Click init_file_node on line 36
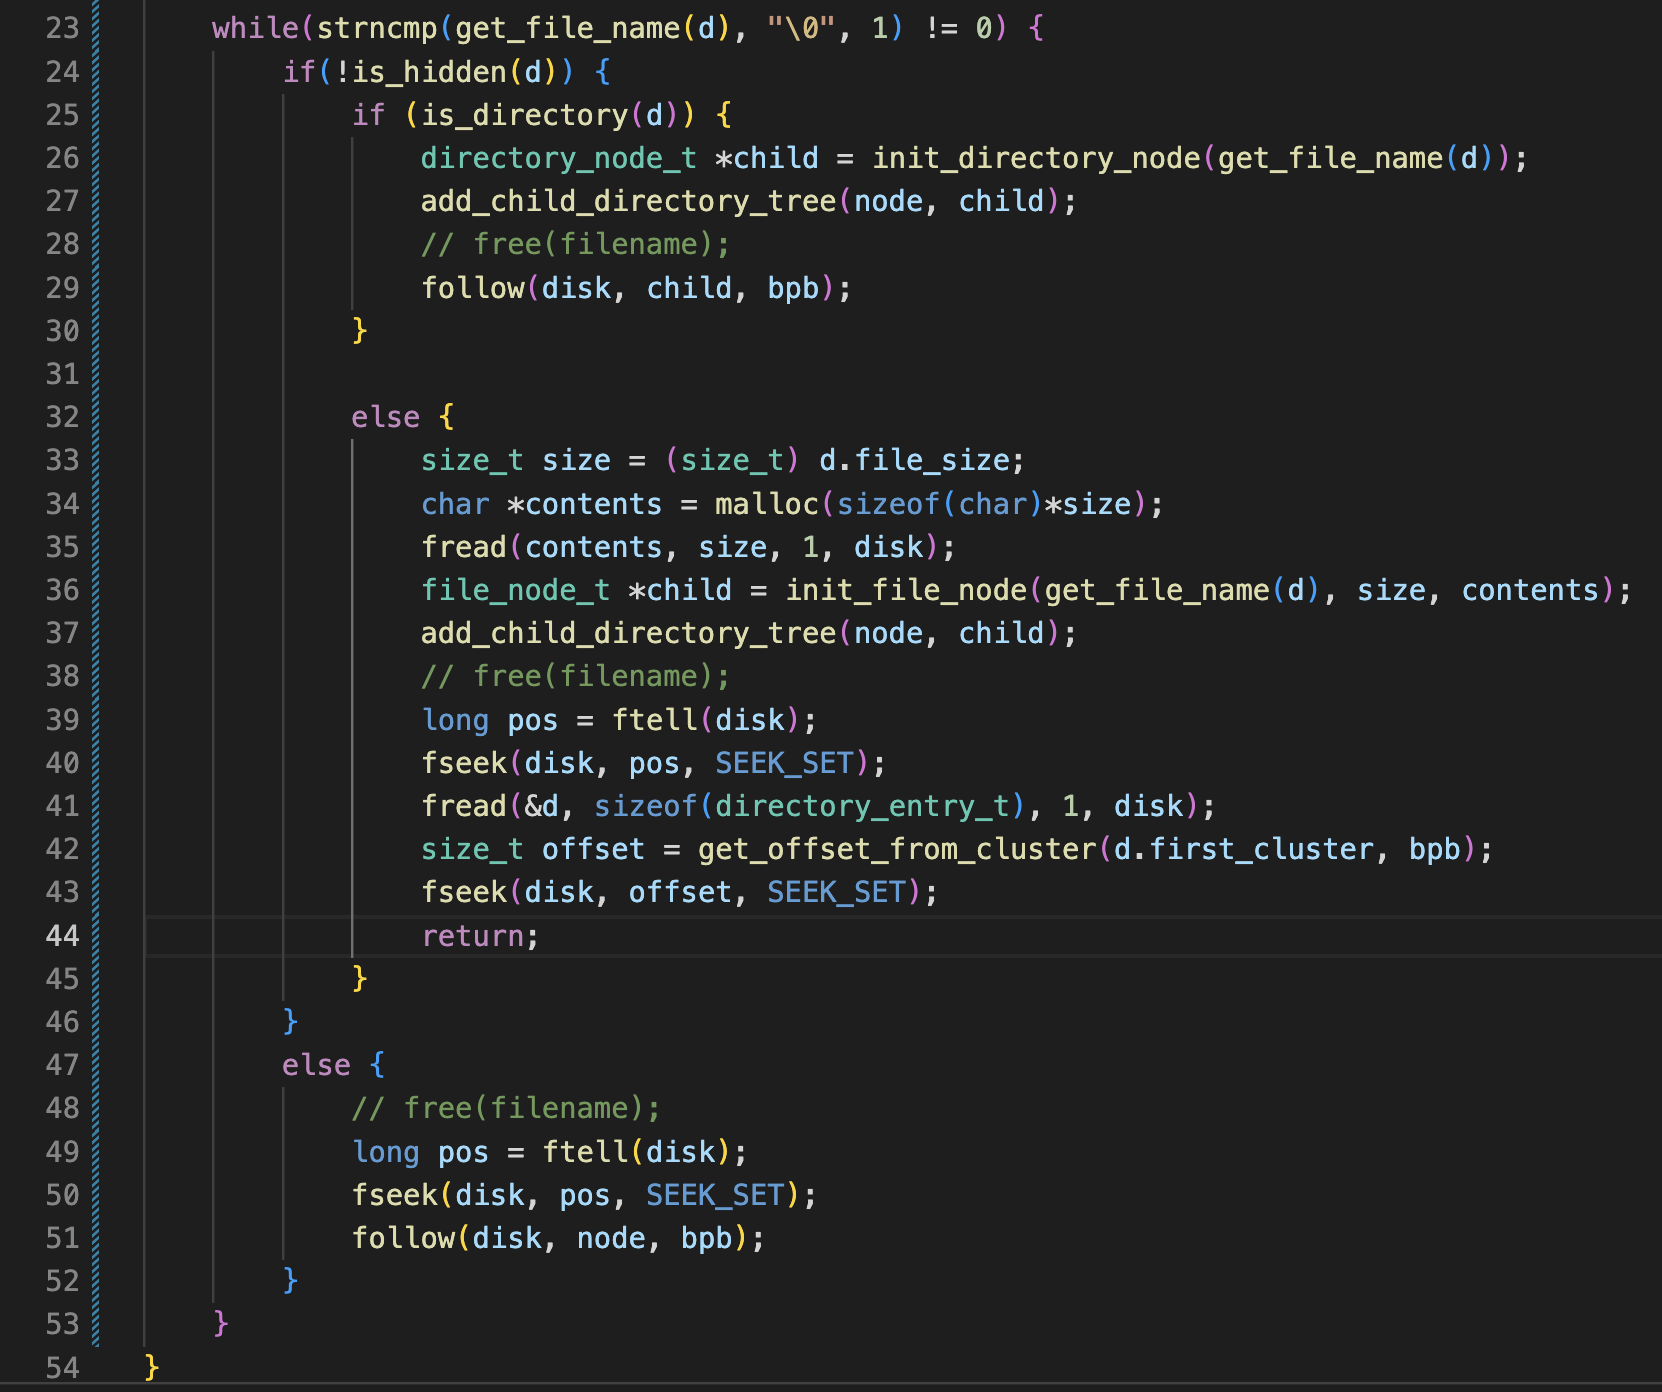The height and width of the screenshot is (1392, 1662). tap(906, 590)
